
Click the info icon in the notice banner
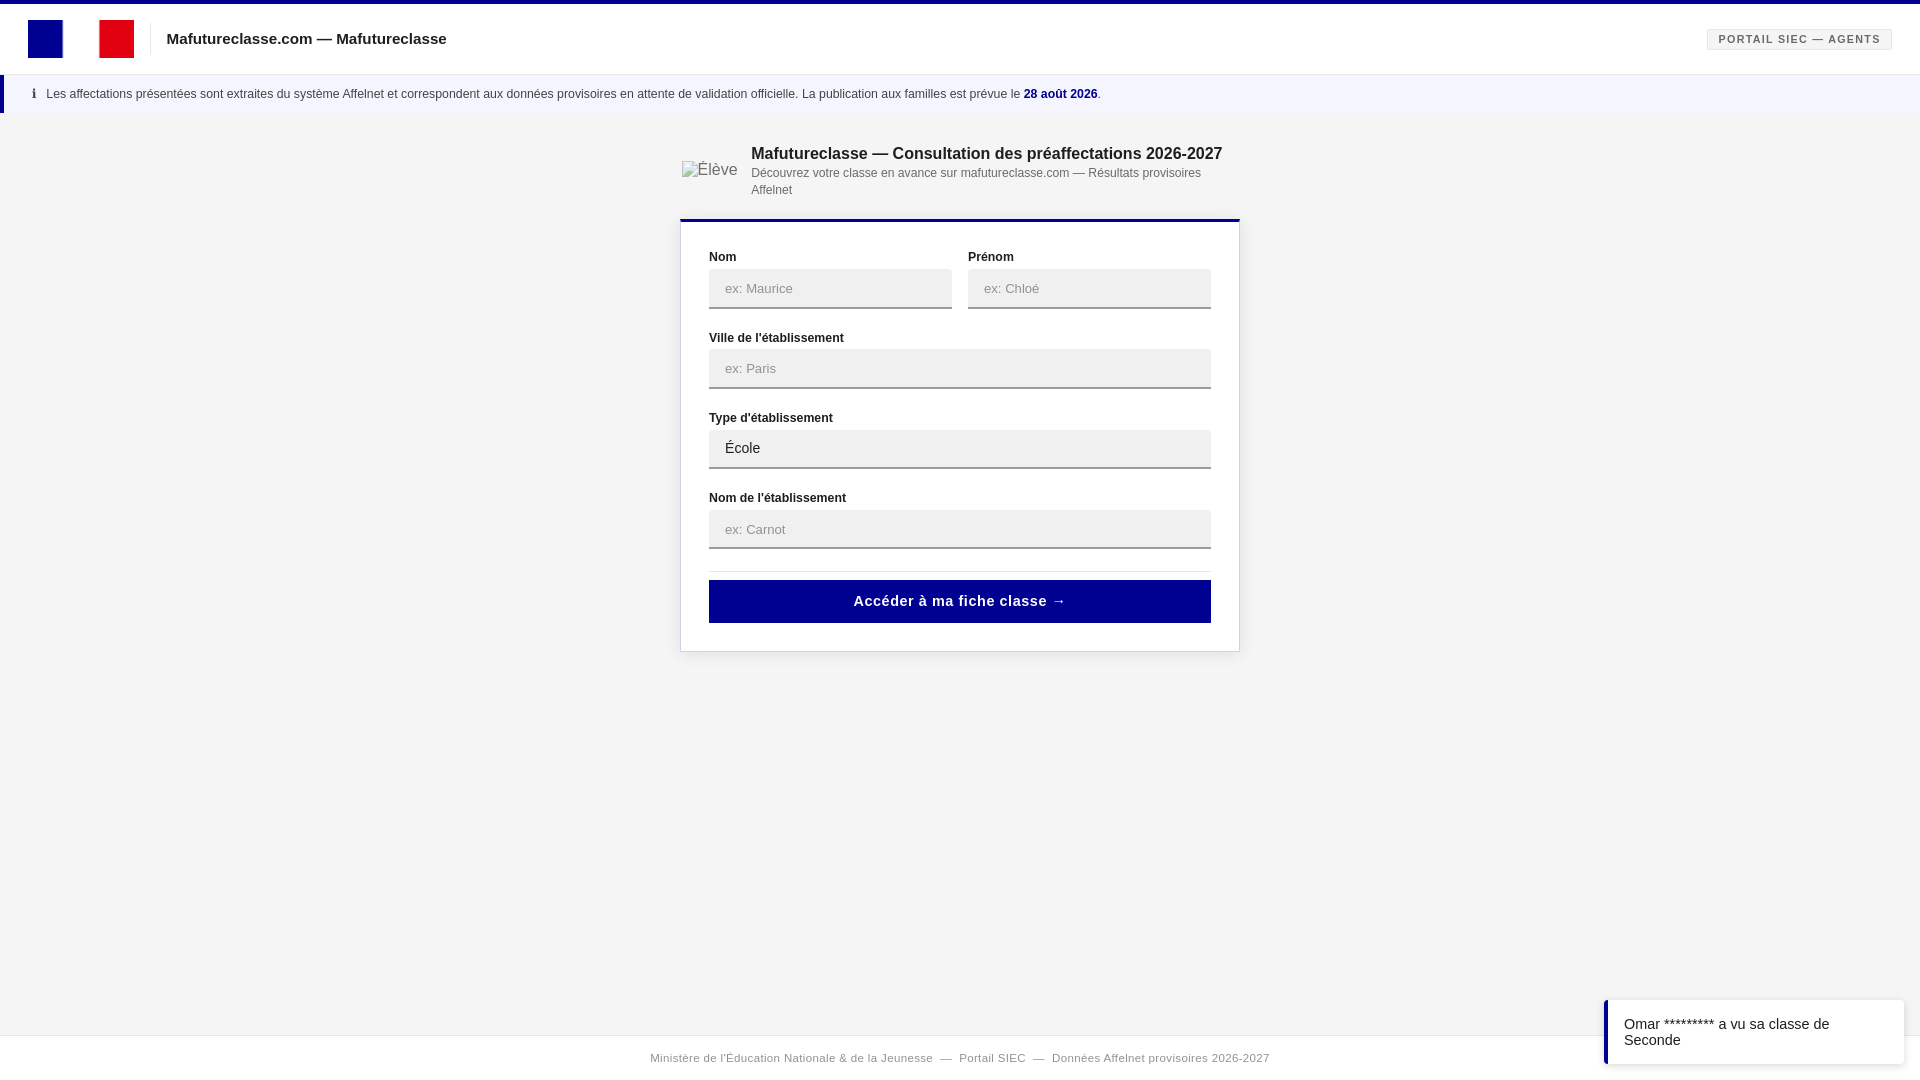click(34, 94)
